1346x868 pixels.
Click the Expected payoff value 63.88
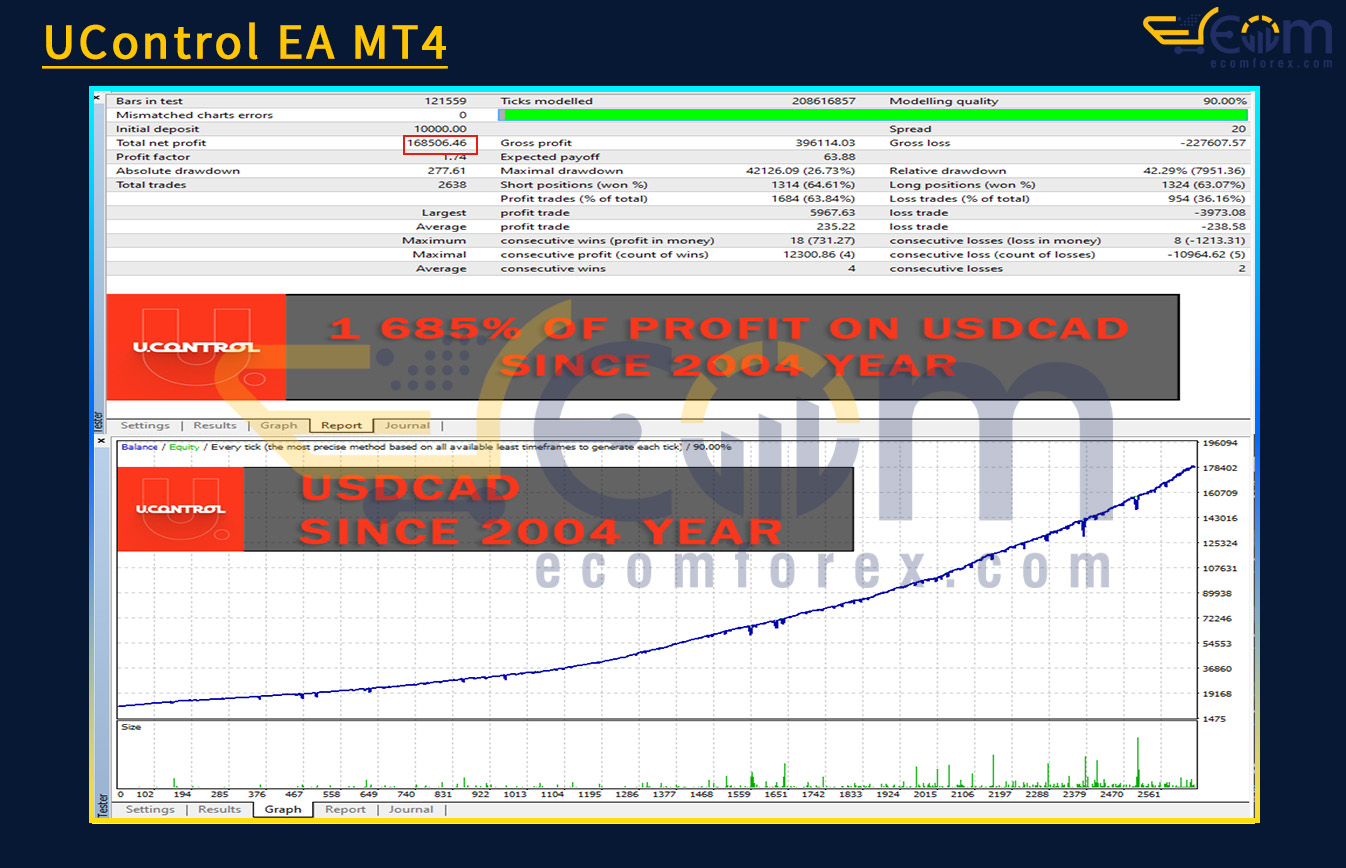pyautogui.click(x=840, y=157)
